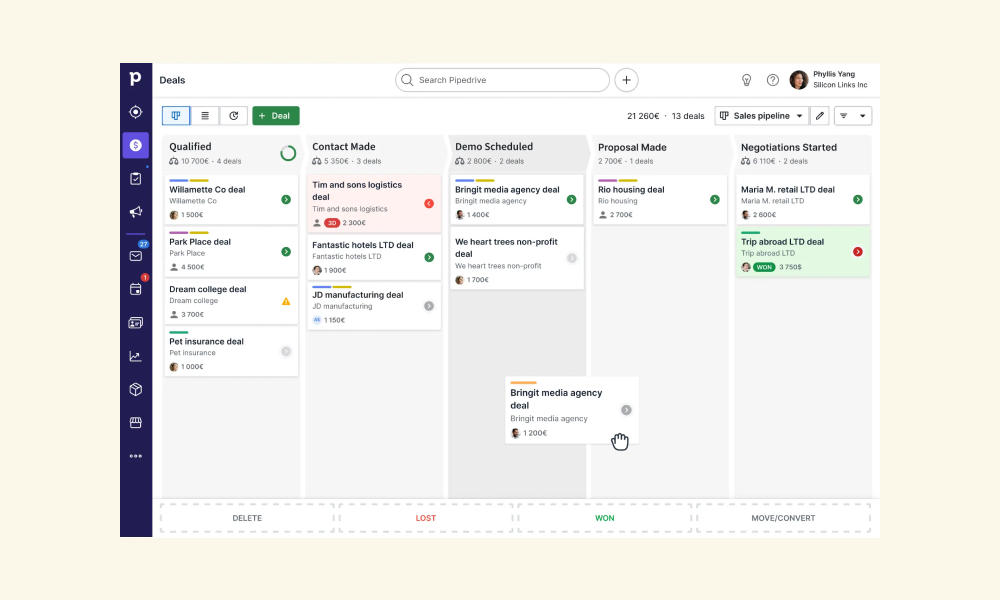Click the quick add plus button
This screenshot has width=1000, height=600.
click(626, 80)
